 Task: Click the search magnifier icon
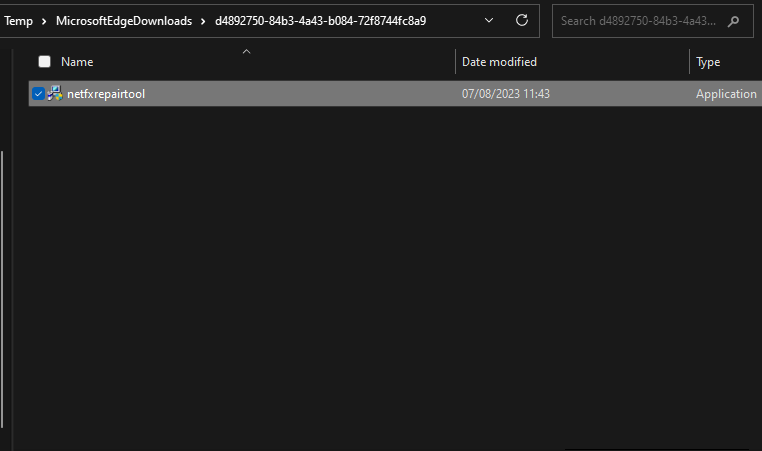(733, 21)
